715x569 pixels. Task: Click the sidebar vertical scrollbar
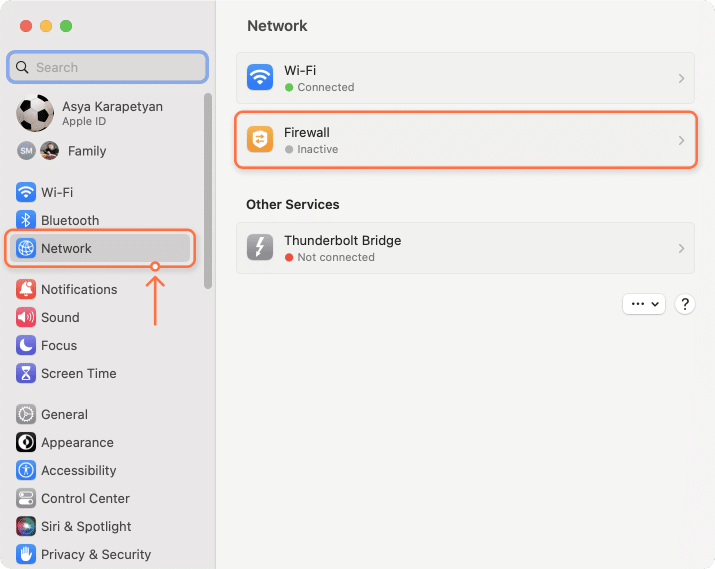(208, 191)
